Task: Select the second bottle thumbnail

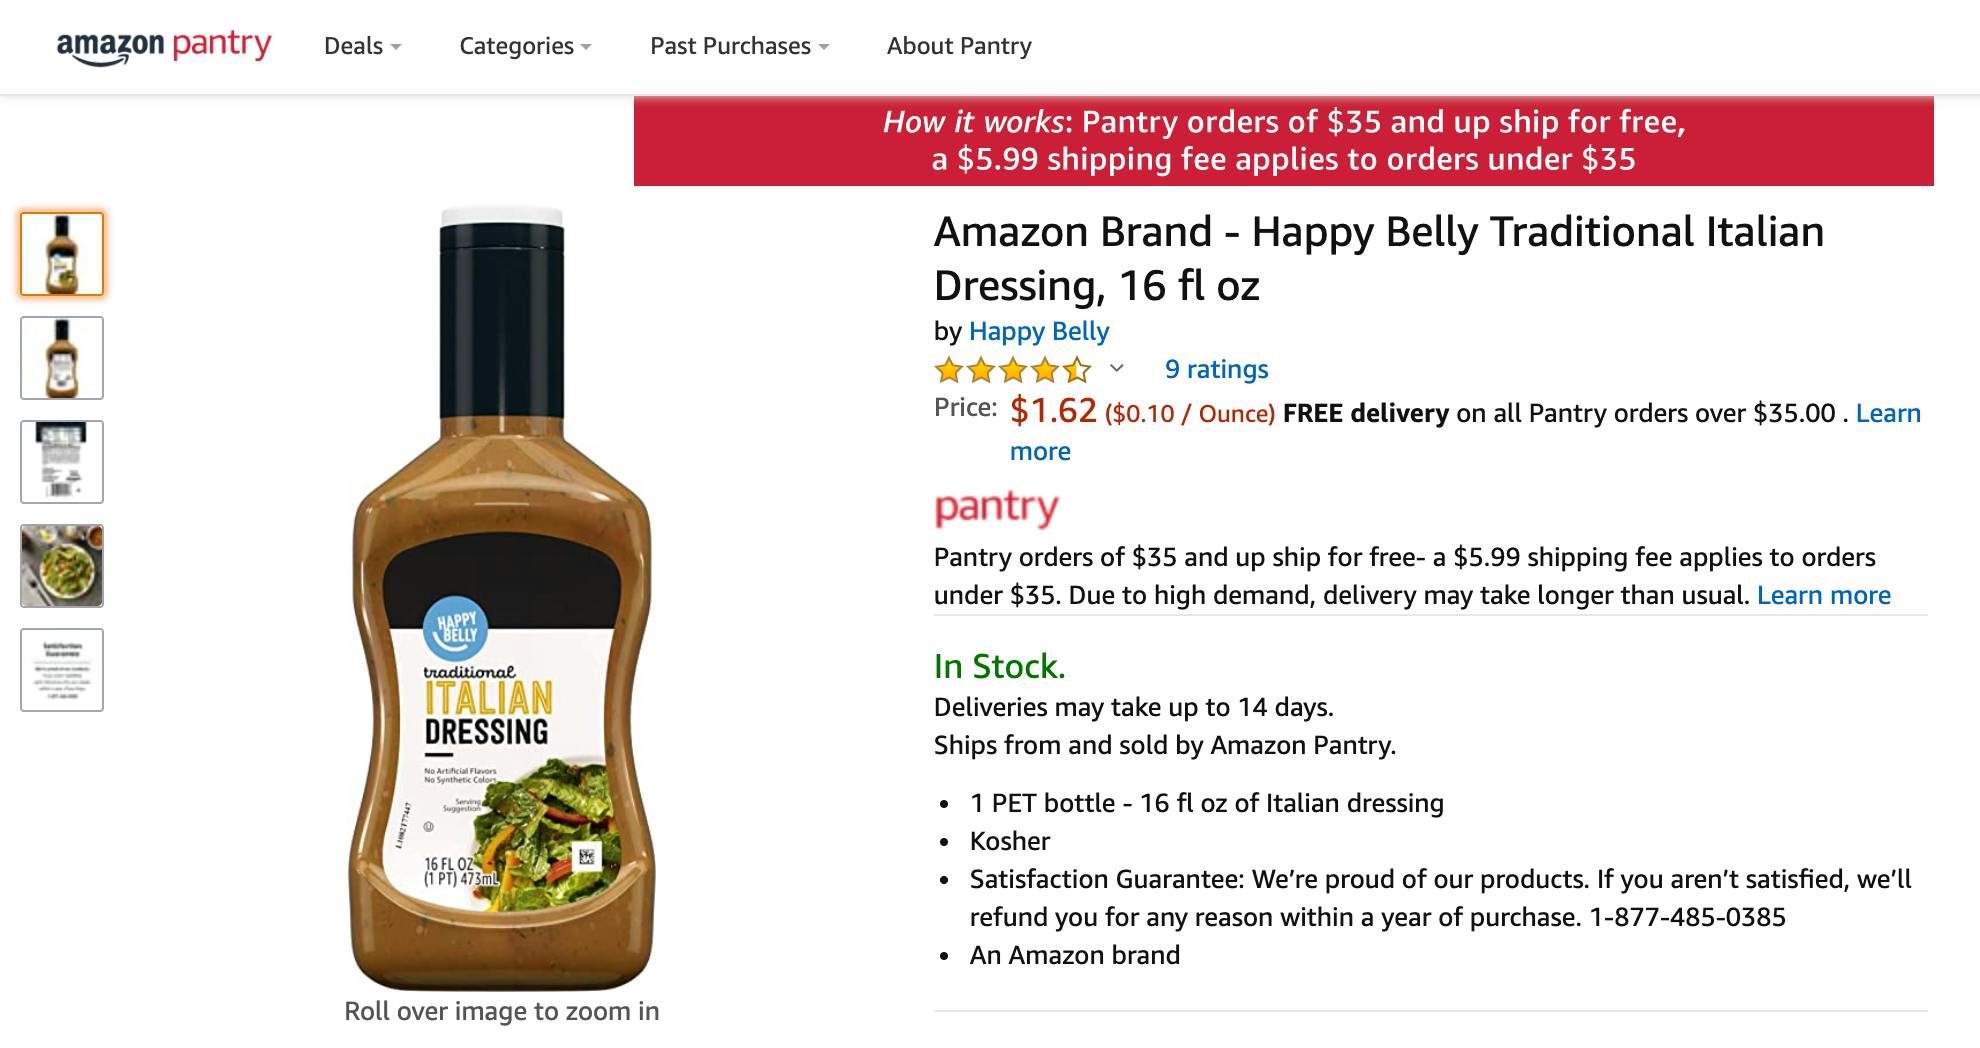Action: tap(62, 358)
